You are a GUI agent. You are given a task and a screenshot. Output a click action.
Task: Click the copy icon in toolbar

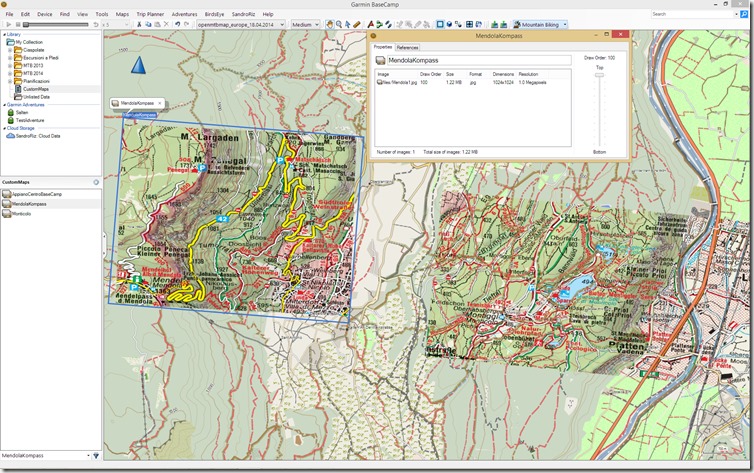point(148,24)
